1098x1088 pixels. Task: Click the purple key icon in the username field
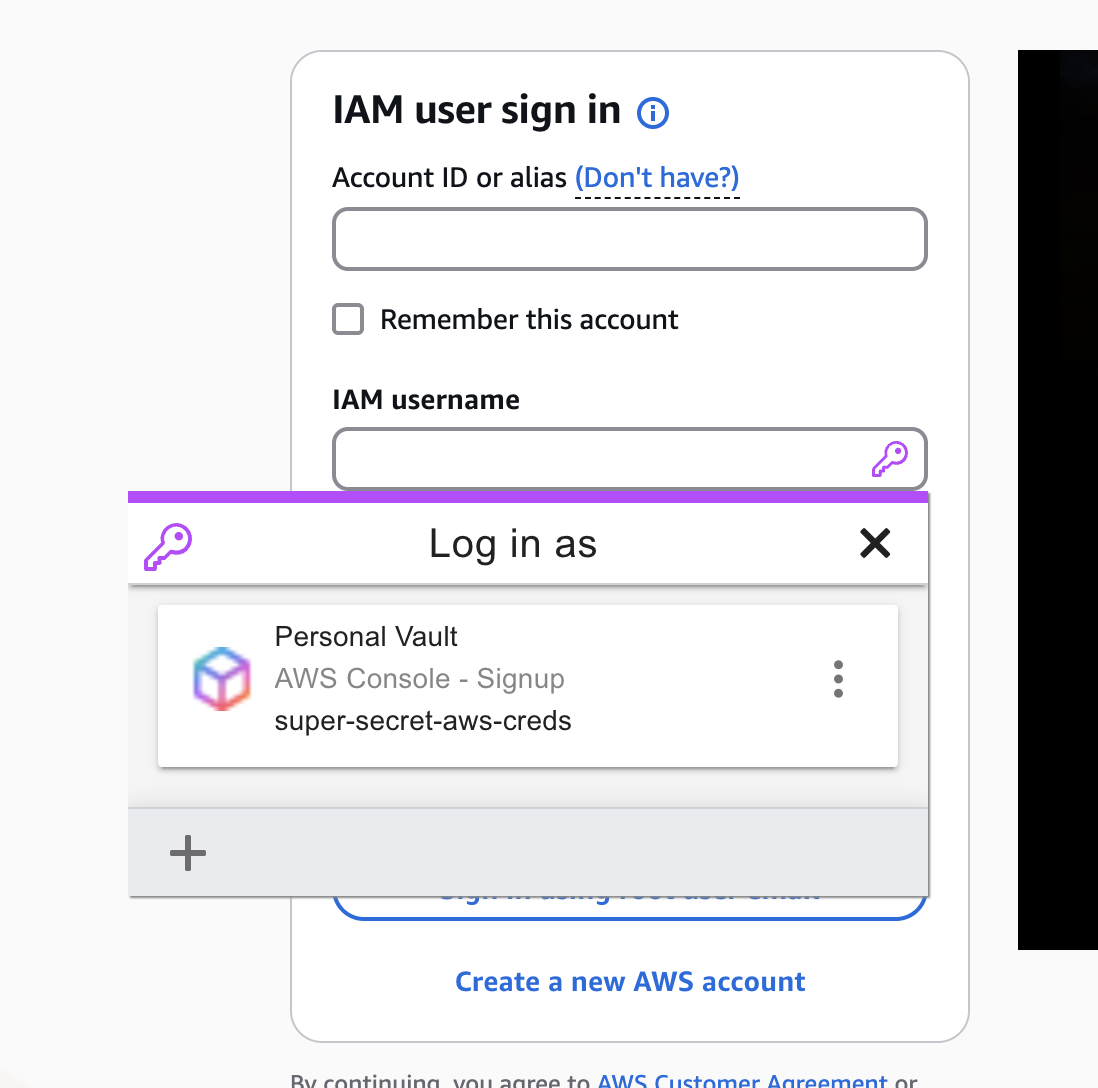point(890,459)
